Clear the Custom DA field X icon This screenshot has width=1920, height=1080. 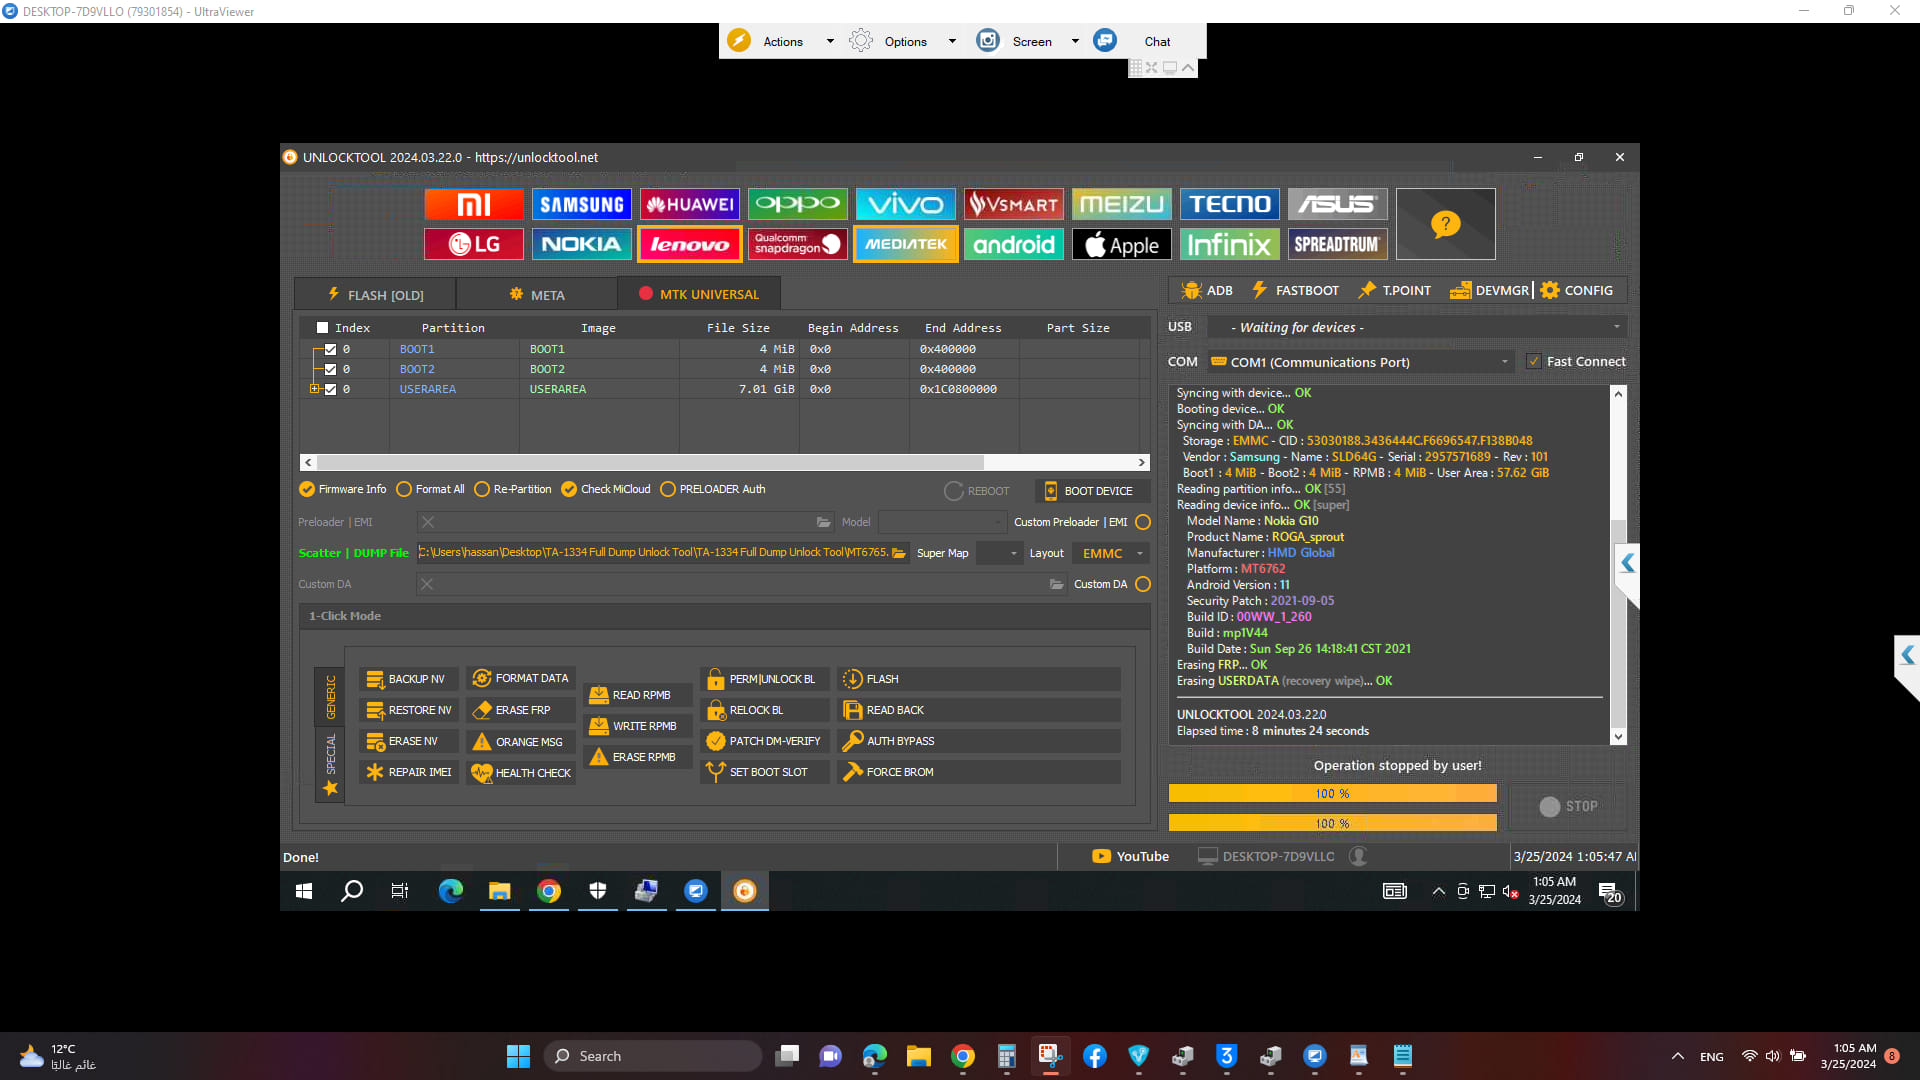427,584
